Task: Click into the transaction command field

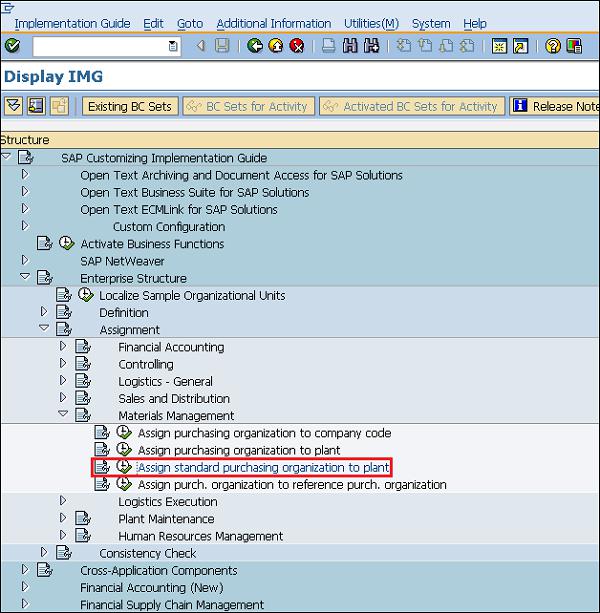Action: [101, 47]
